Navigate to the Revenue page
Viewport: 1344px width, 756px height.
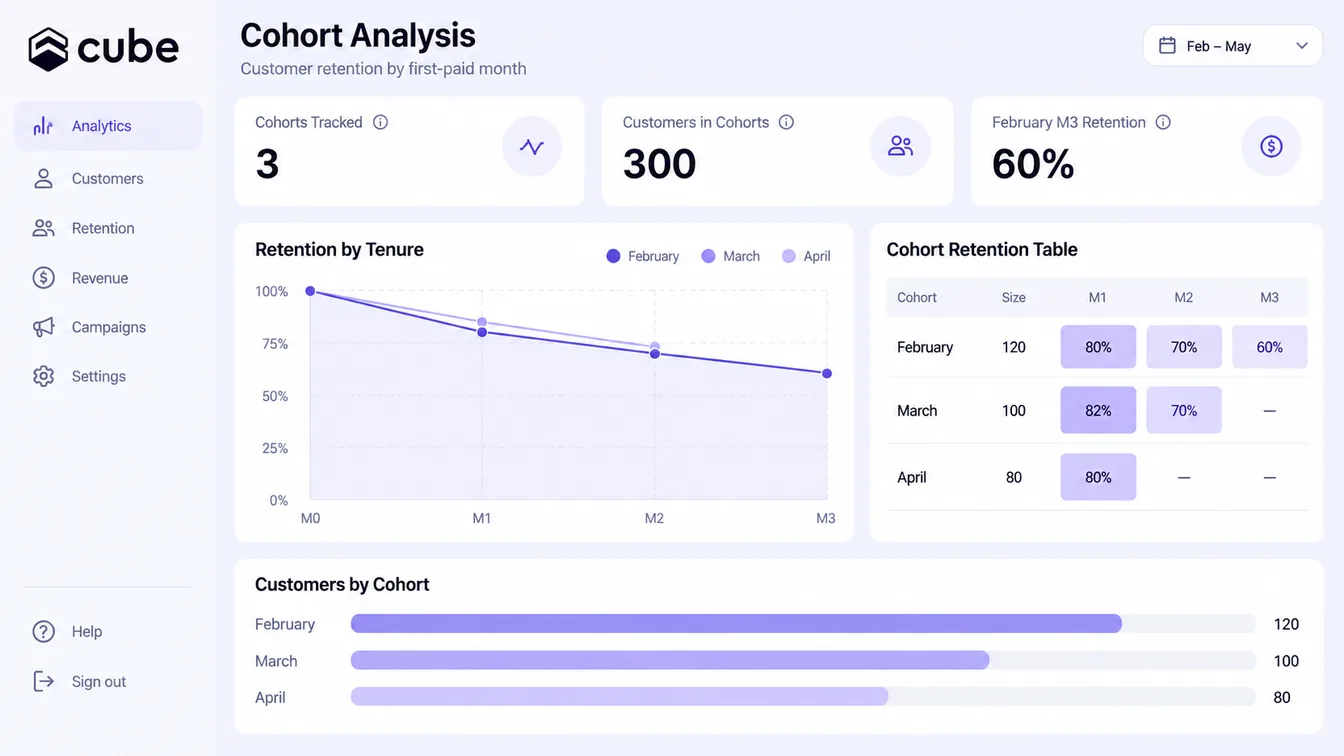click(100, 278)
